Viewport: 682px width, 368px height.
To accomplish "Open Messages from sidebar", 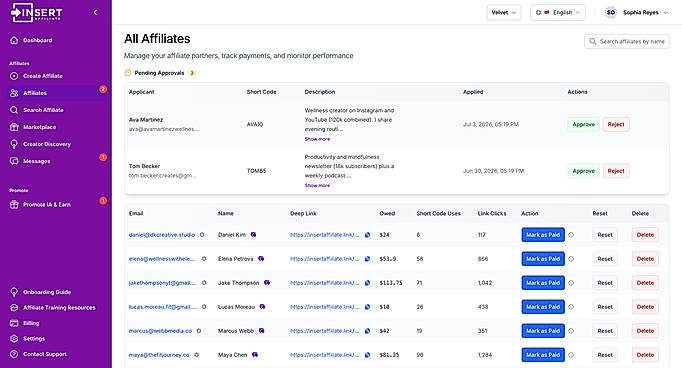I will (x=56, y=161).
